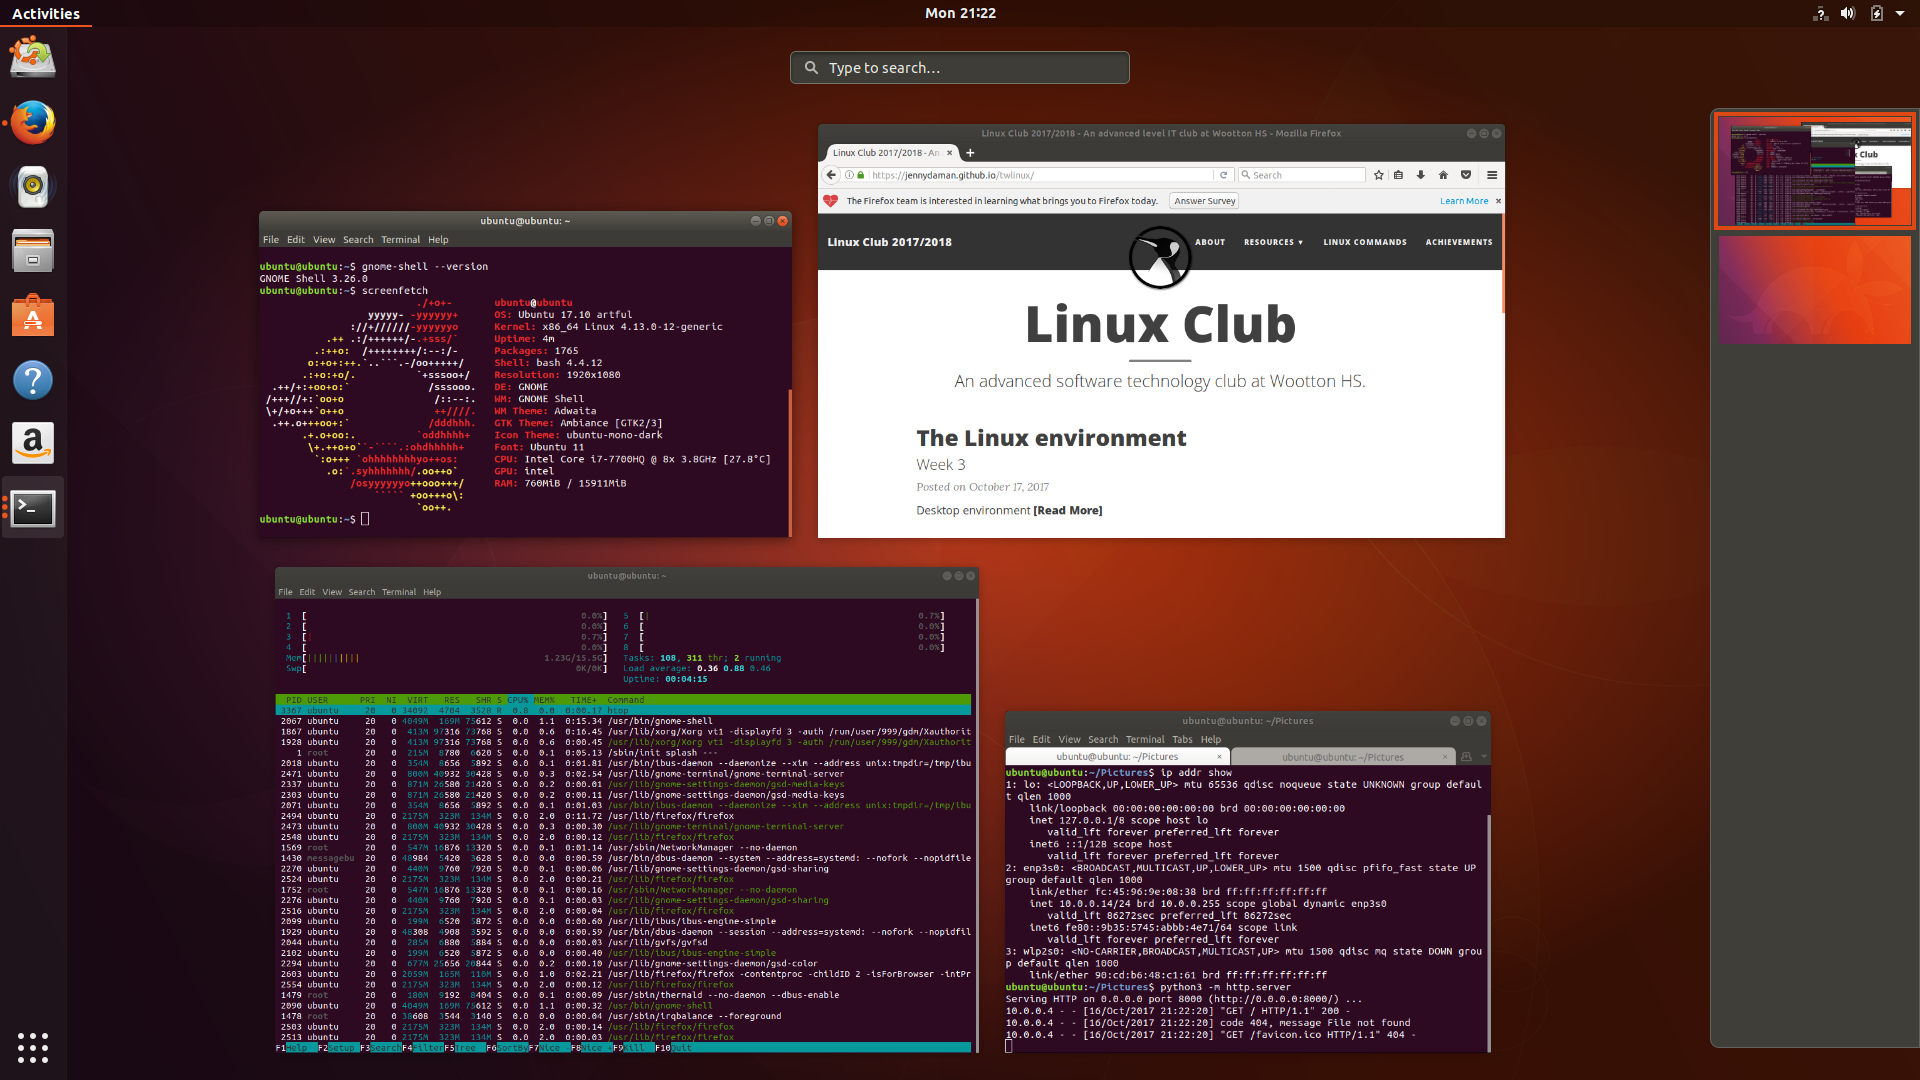Open Tabs menu in Pictures terminal
This screenshot has height=1080, width=1920.
(1182, 740)
